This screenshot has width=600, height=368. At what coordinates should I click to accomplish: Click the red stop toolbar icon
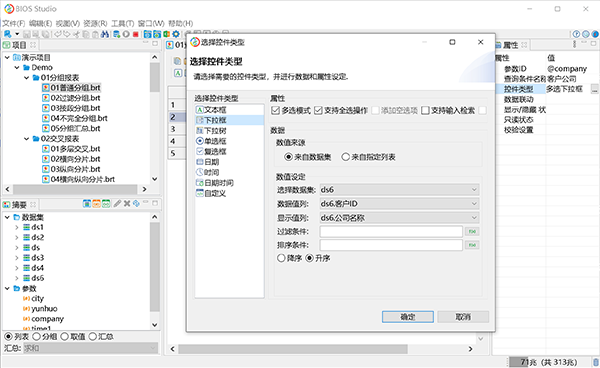[135, 34]
